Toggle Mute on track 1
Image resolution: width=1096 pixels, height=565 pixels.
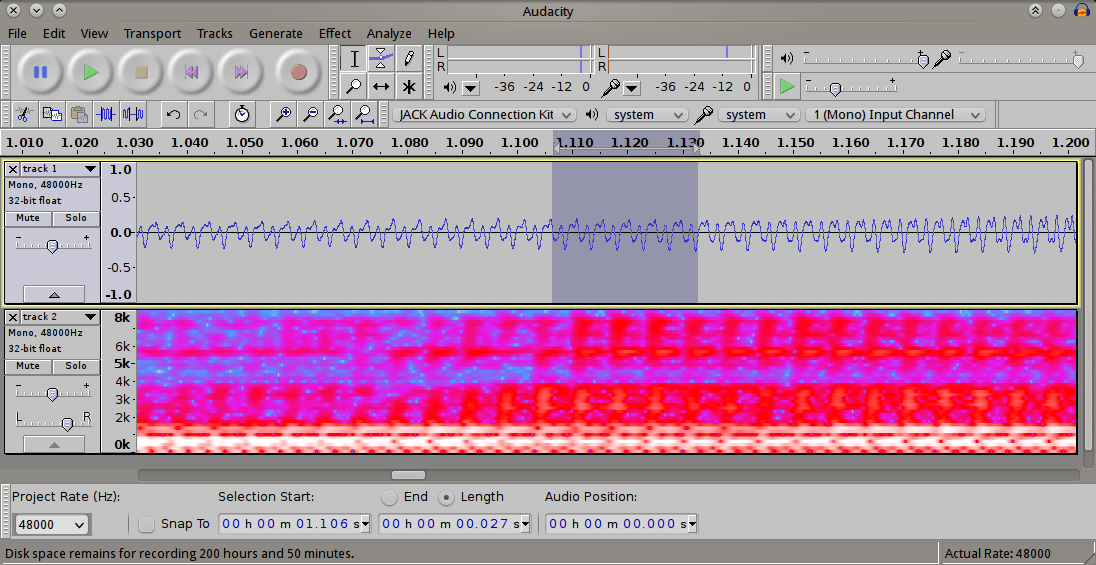(28, 218)
